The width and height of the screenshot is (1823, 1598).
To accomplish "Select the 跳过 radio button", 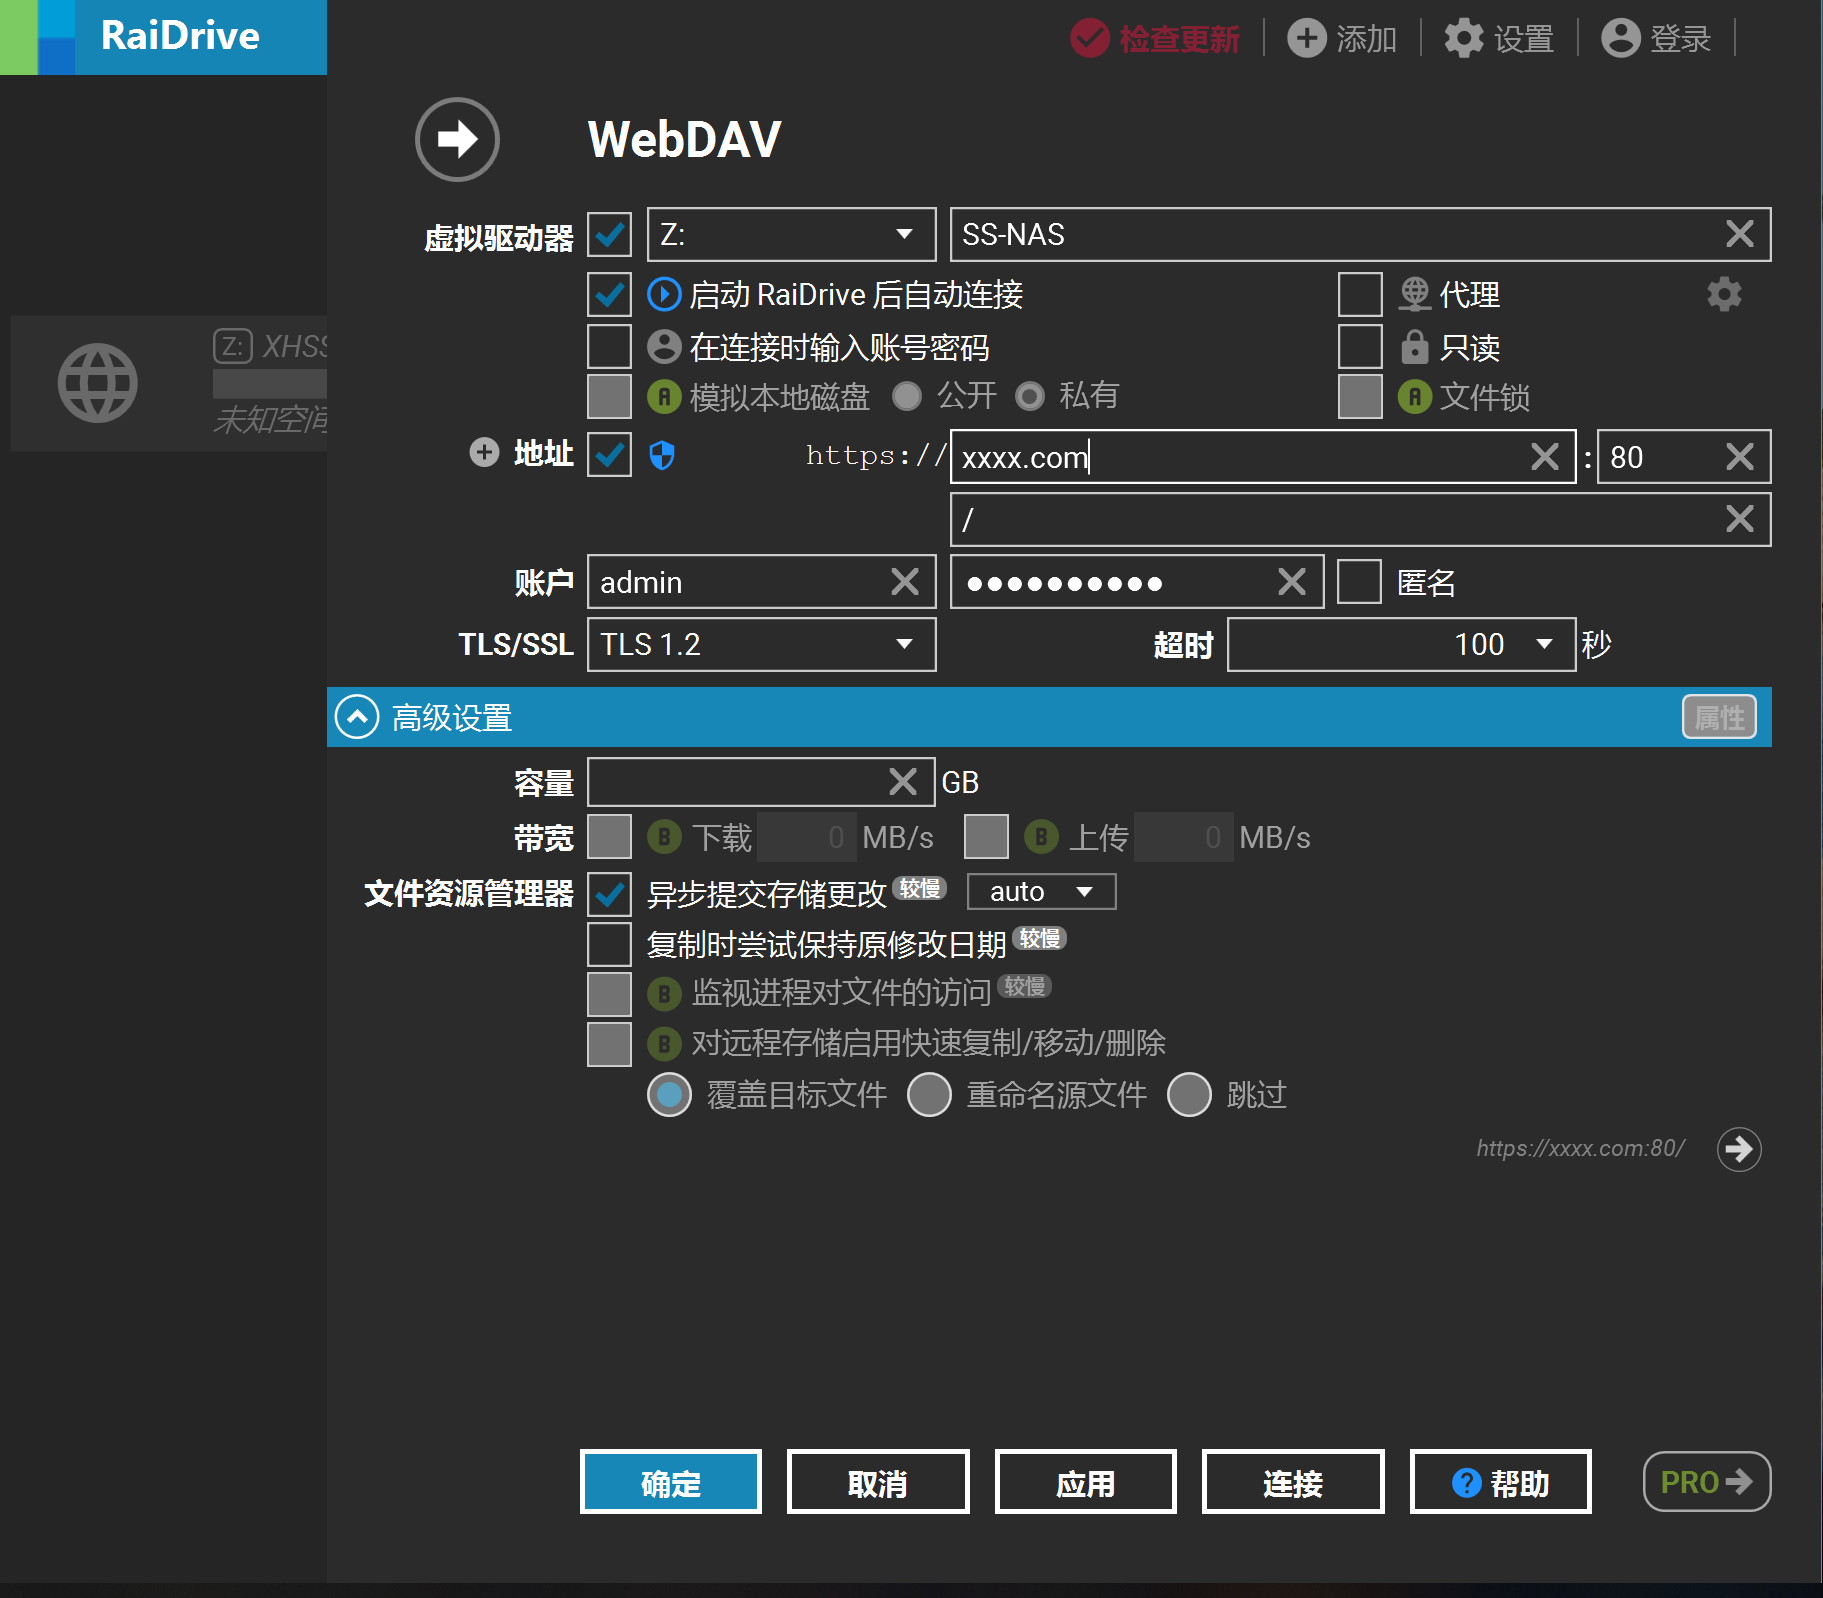I will click(1189, 1095).
